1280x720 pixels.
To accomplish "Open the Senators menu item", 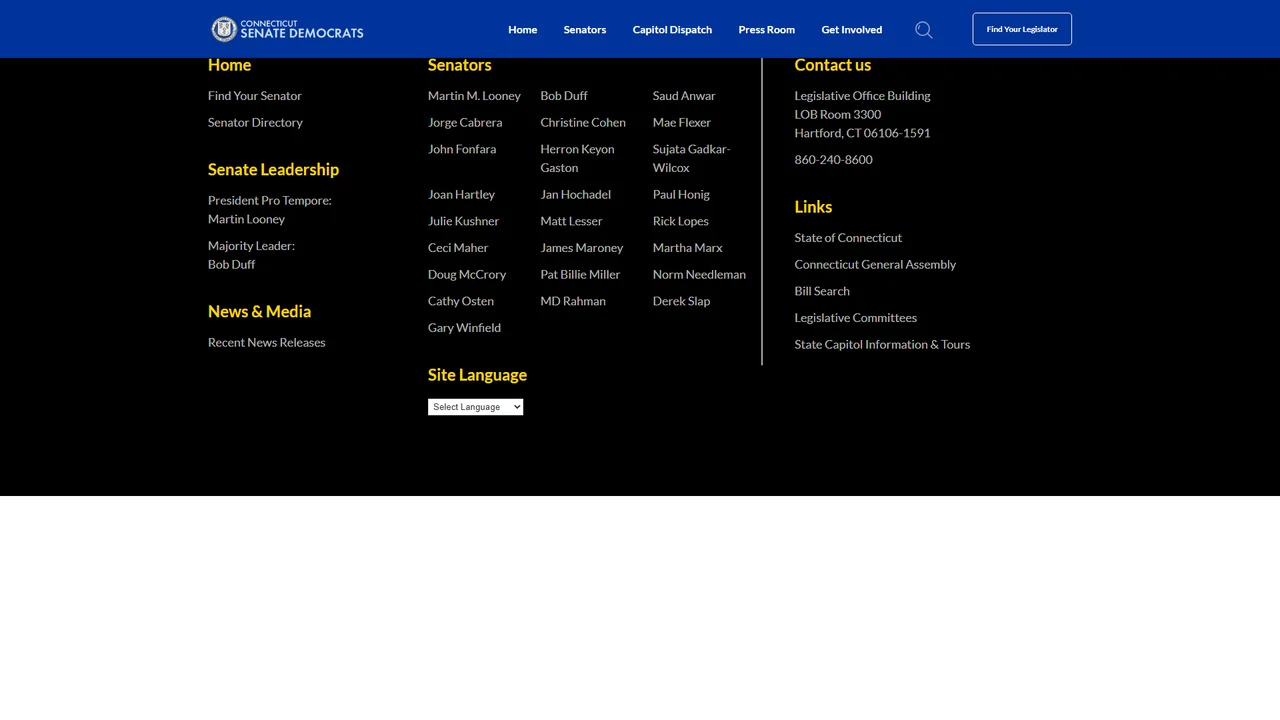I will [x=584, y=29].
